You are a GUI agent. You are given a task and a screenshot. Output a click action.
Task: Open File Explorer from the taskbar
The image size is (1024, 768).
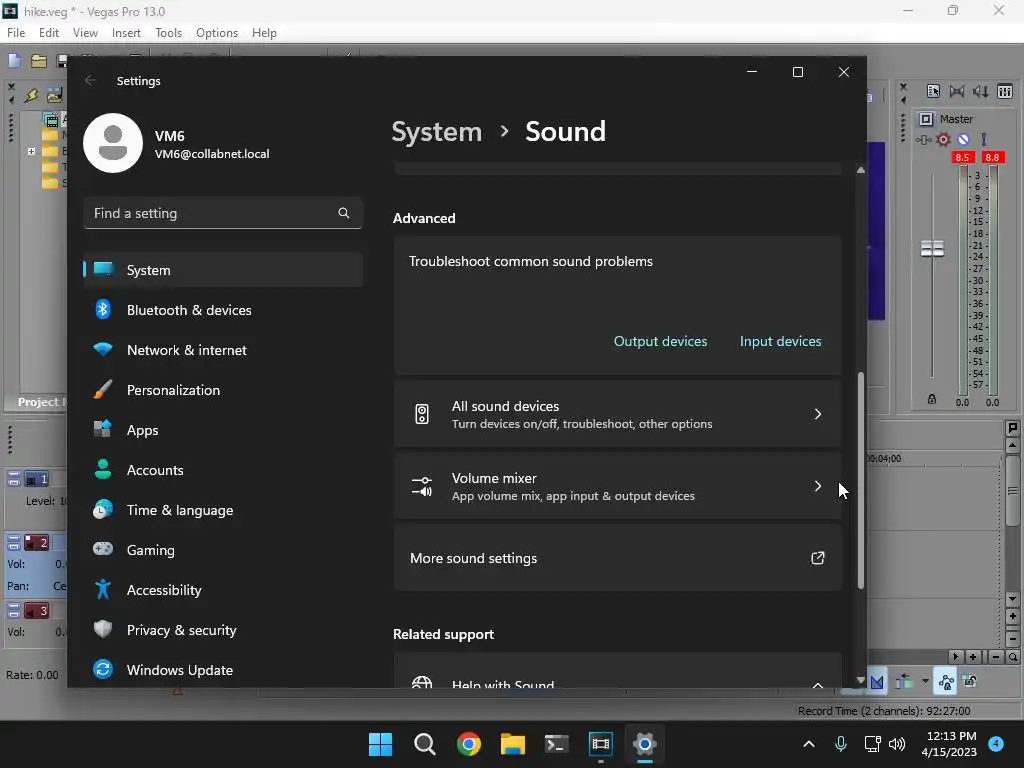click(x=513, y=744)
